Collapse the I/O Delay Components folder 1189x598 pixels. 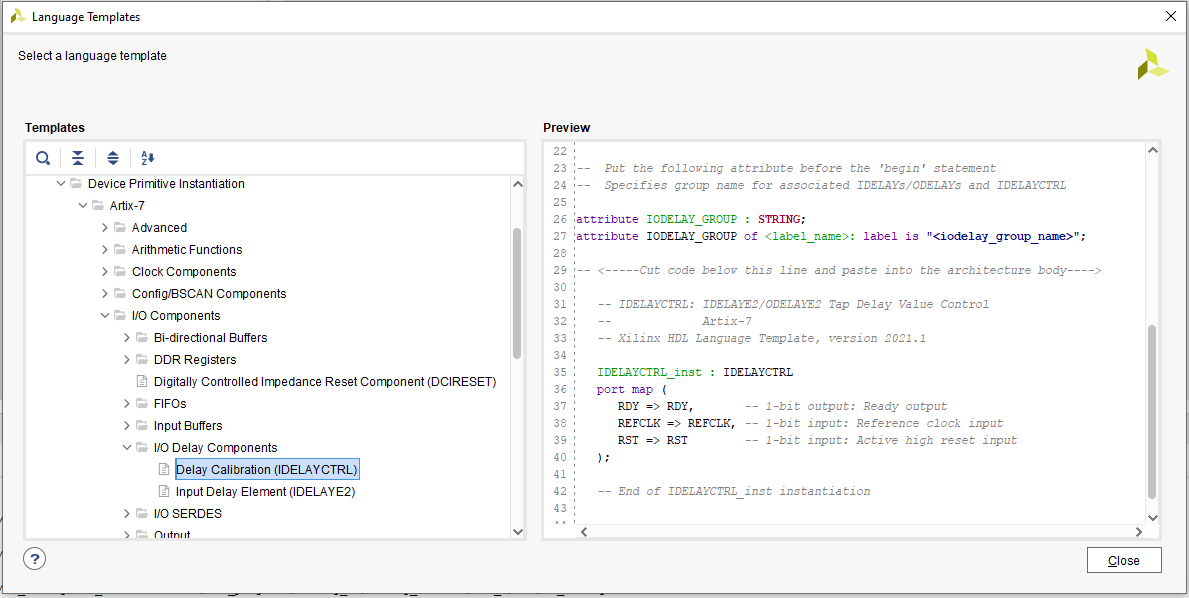(127, 447)
